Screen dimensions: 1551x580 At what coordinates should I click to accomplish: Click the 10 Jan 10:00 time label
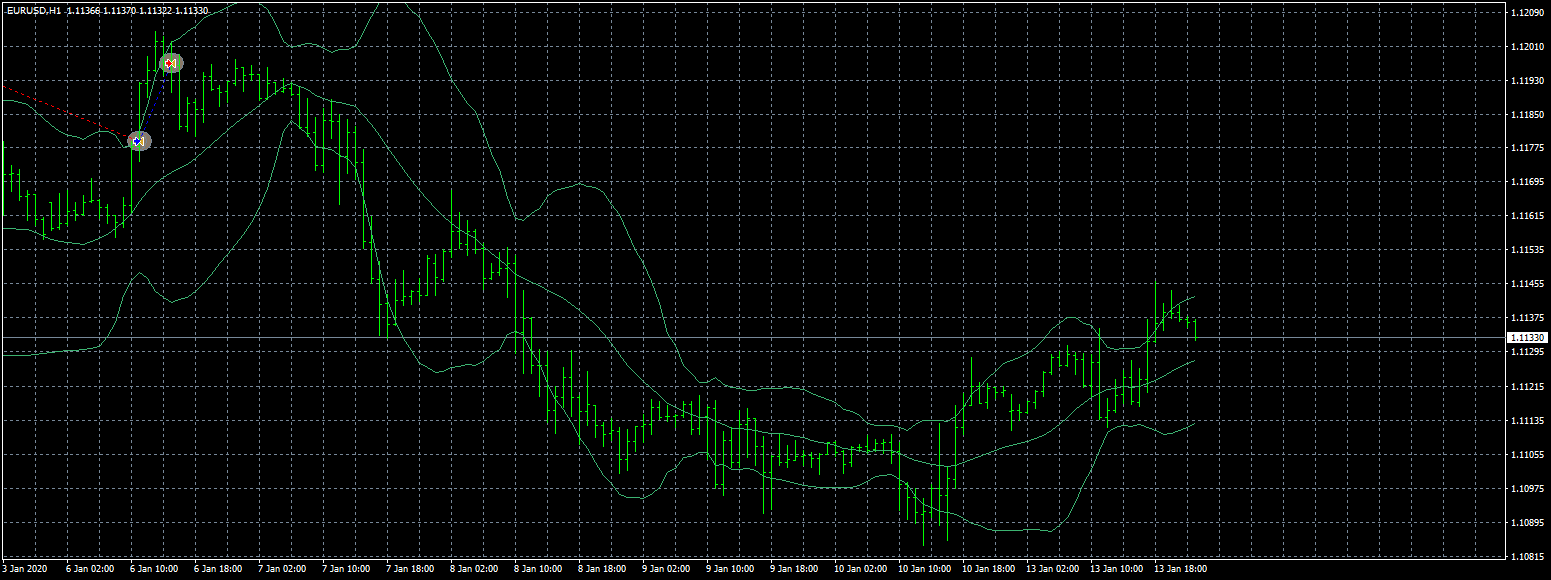pyautogui.click(x=925, y=568)
